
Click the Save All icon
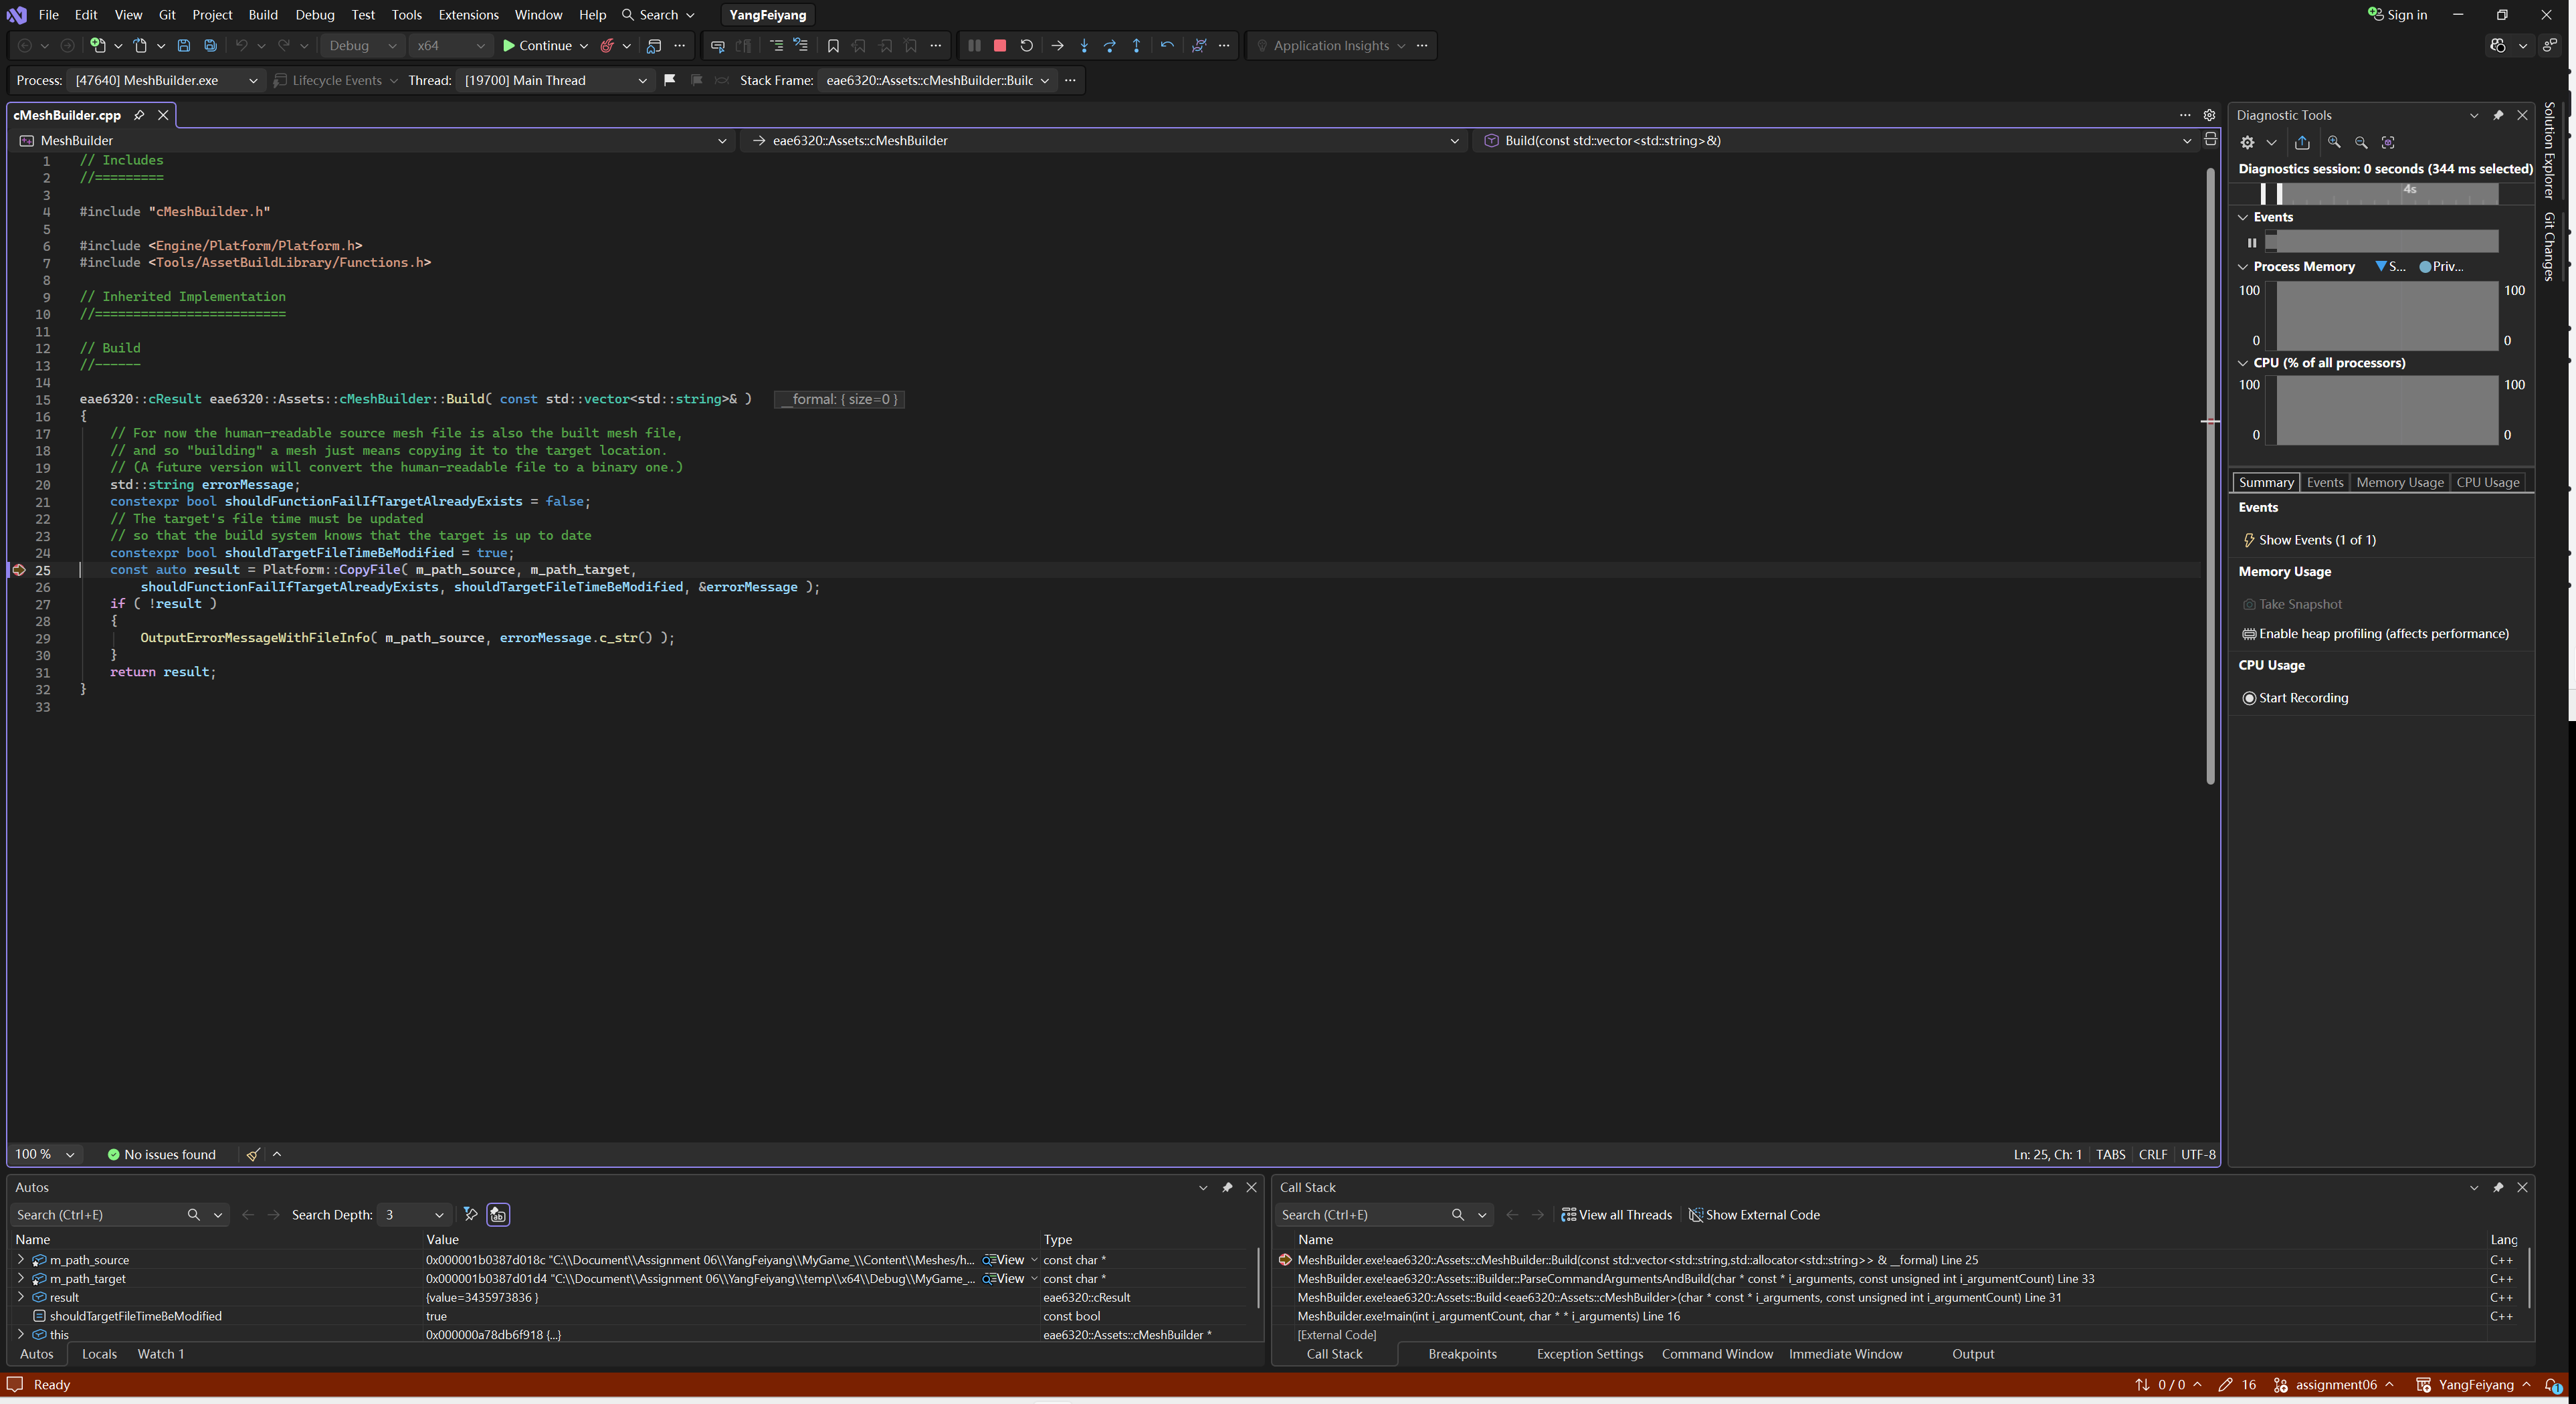point(210,45)
